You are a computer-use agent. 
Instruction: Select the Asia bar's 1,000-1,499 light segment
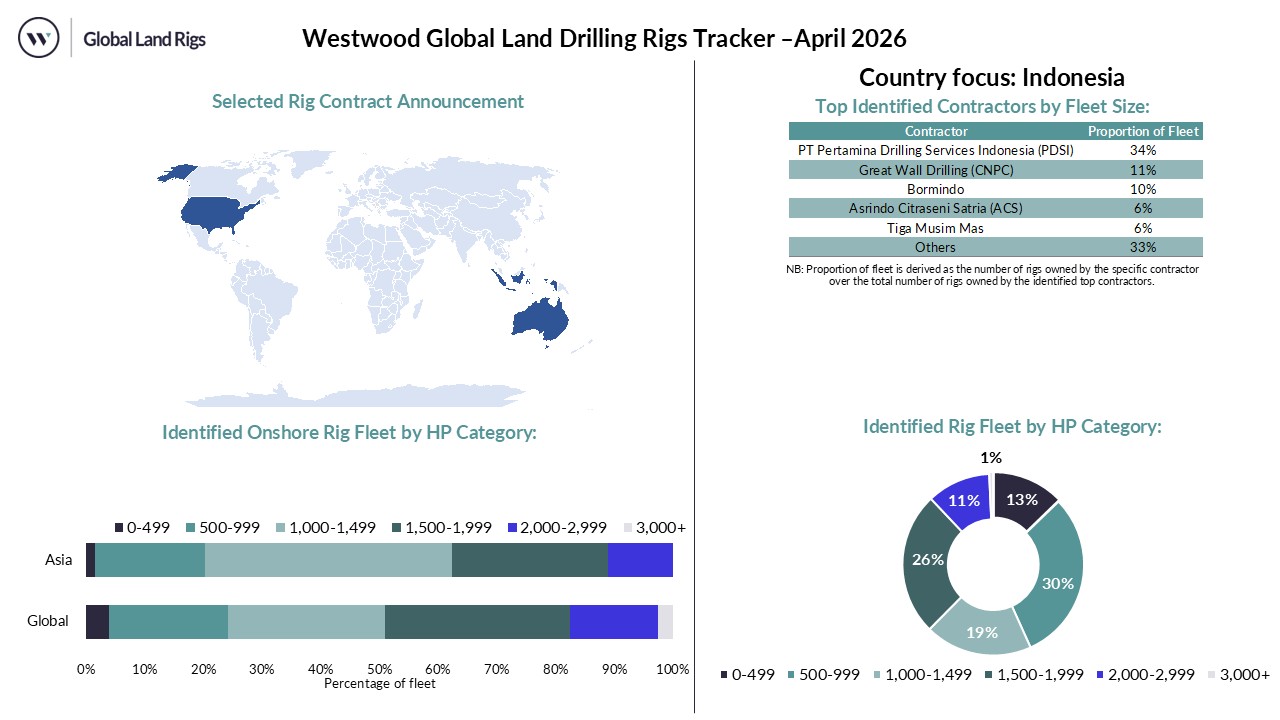click(328, 560)
